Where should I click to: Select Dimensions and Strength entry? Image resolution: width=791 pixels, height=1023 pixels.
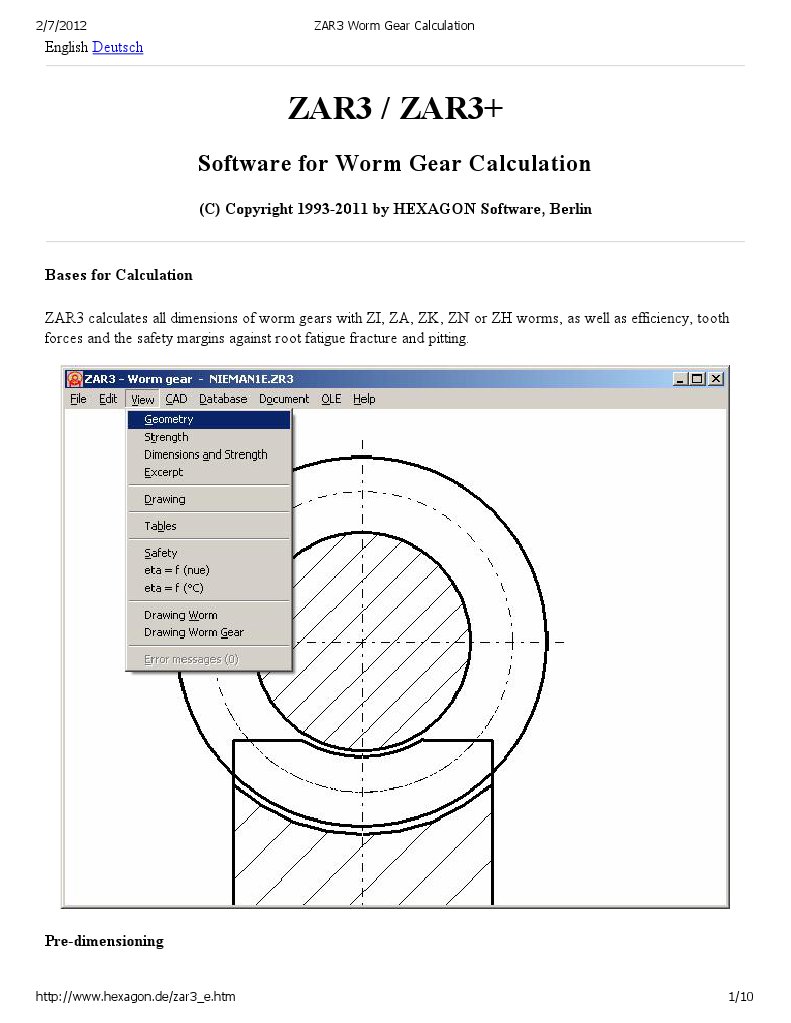point(209,455)
